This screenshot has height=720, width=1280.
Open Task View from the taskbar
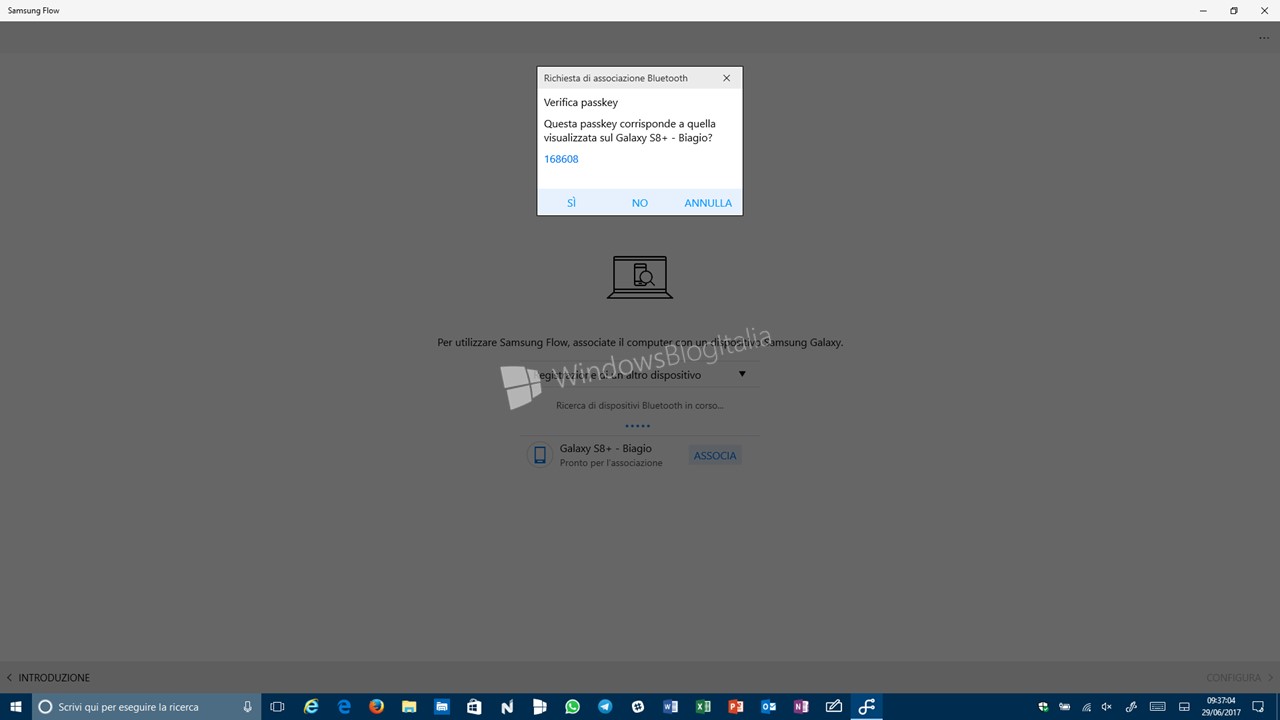pos(278,707)
